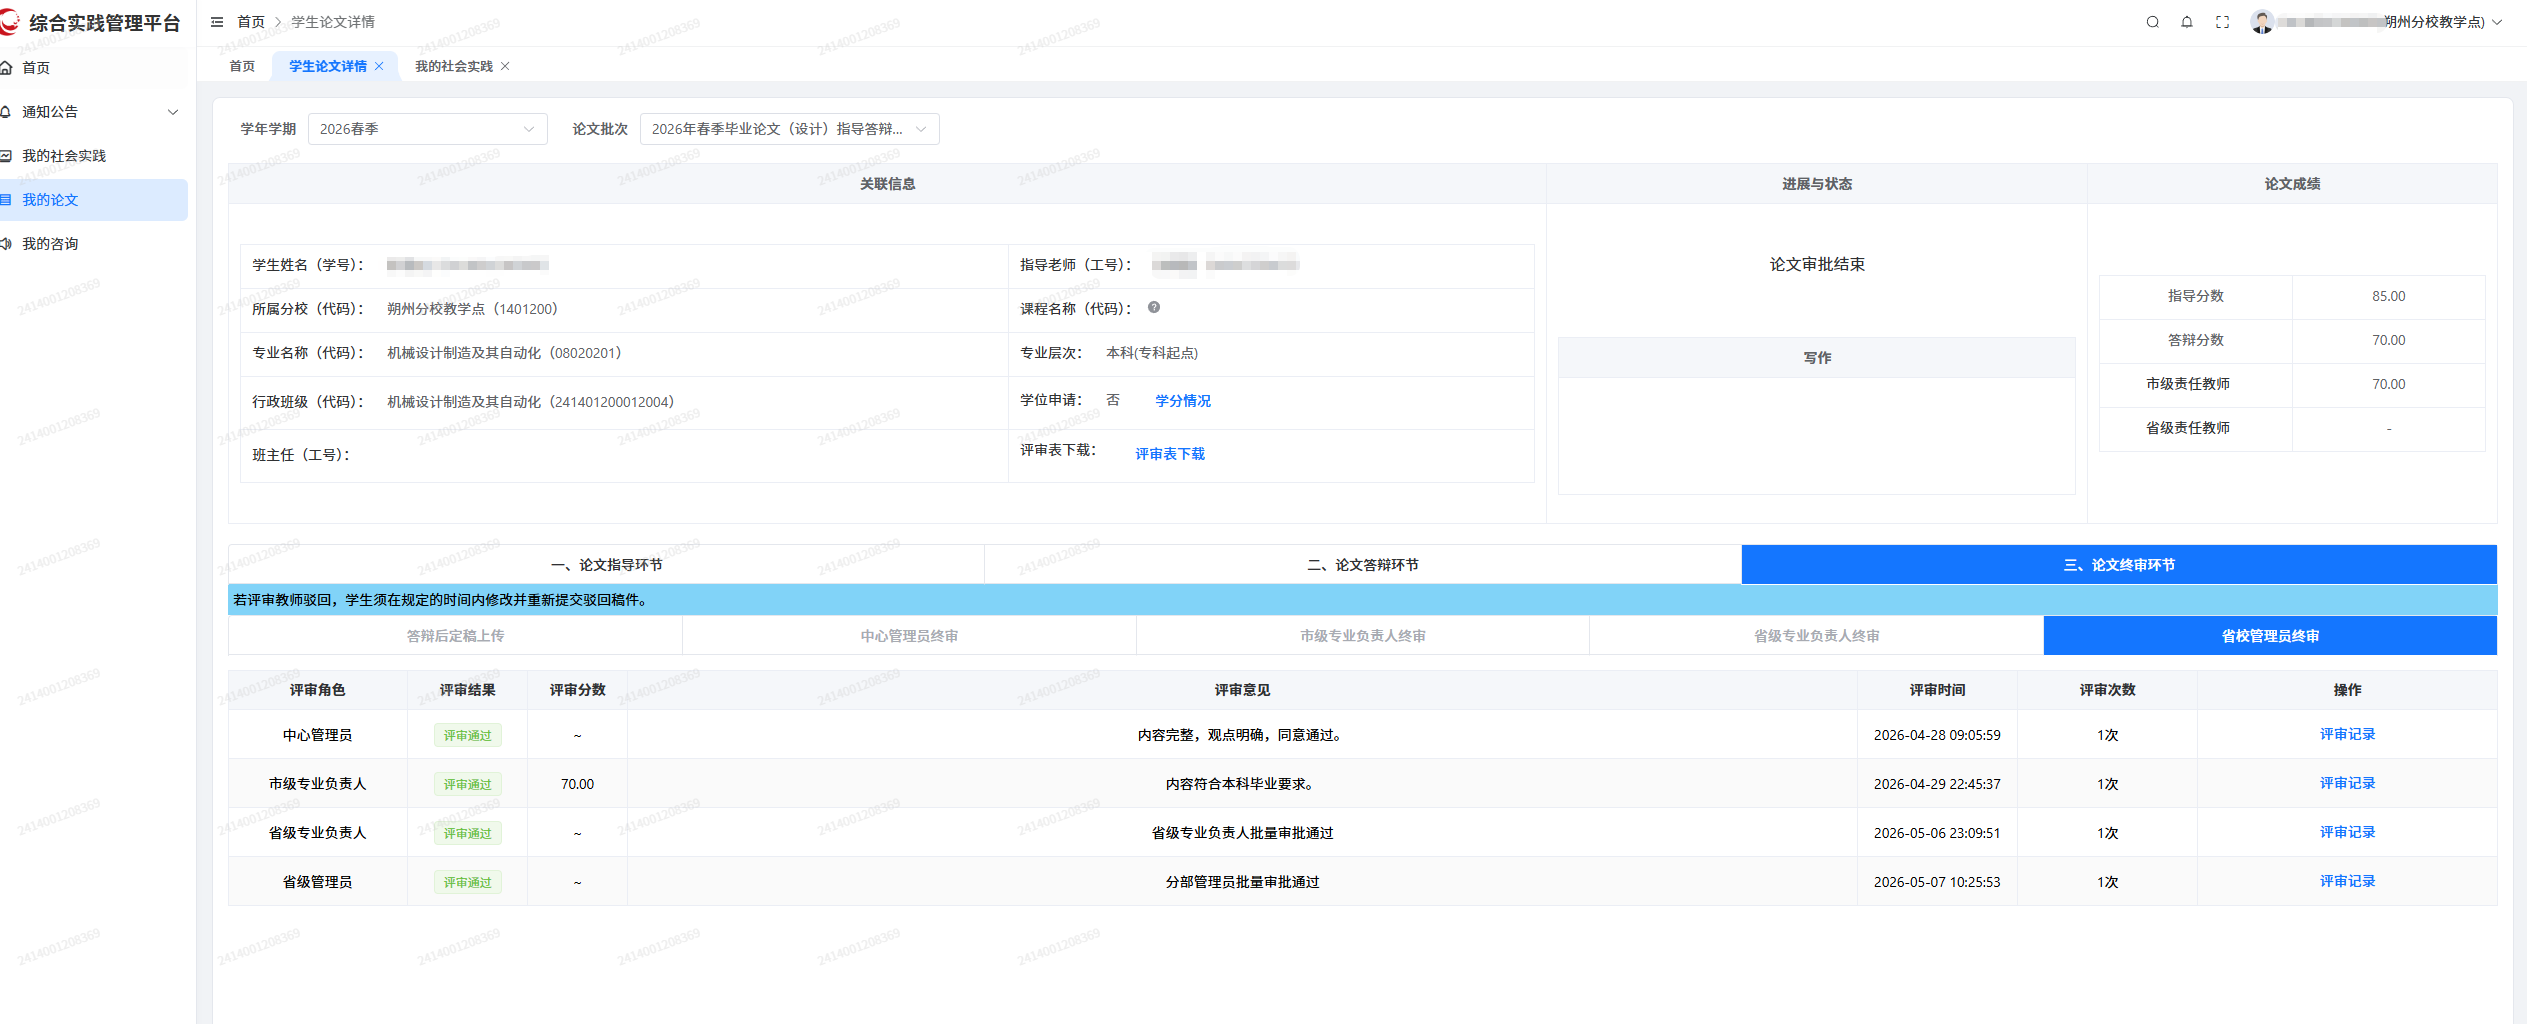Toggle fullscreen icon in header
The height and width of the screenshot is (1024, 2527).
[2222, 22]
